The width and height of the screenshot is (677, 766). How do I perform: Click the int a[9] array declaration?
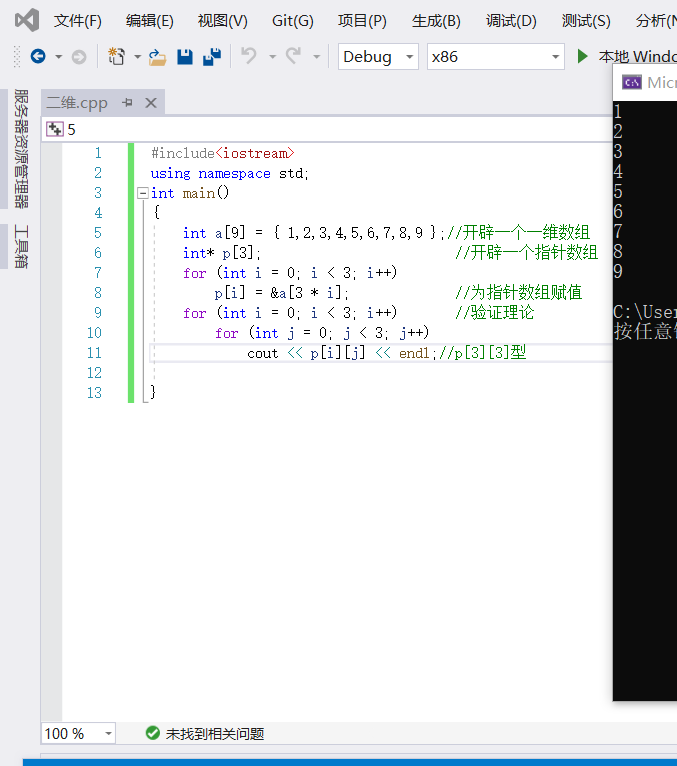(x=313, y=233)
